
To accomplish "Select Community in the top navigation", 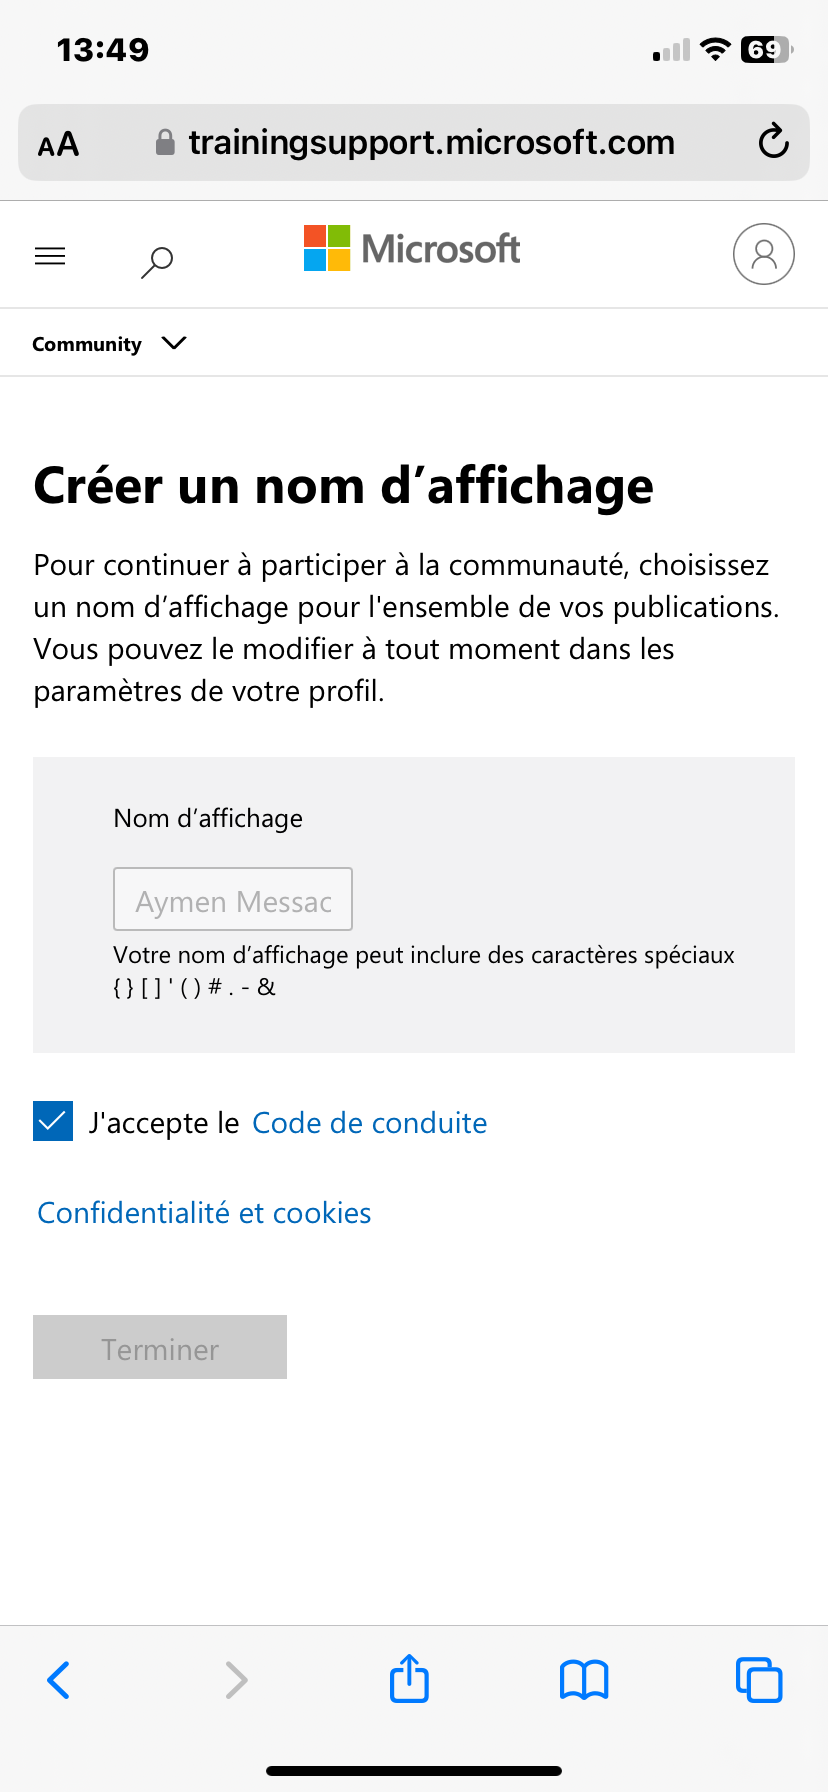I will pos(86,343).
